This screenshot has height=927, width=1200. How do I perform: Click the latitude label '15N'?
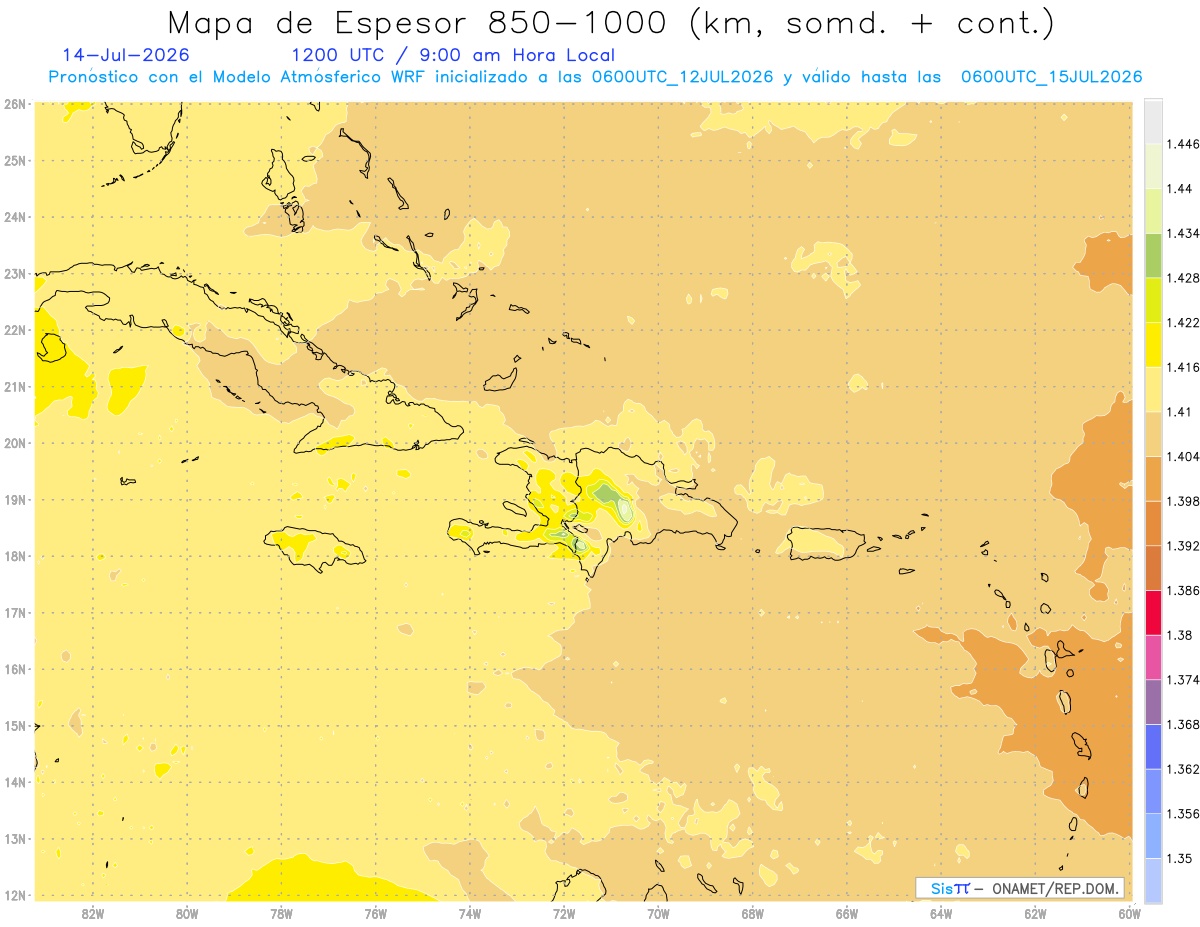[14, 725]
